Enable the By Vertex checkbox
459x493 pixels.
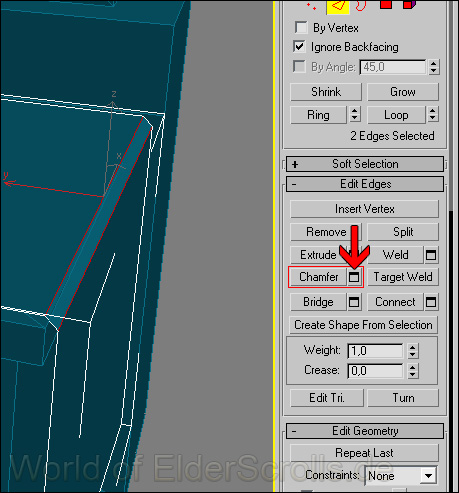coord(301,28)
